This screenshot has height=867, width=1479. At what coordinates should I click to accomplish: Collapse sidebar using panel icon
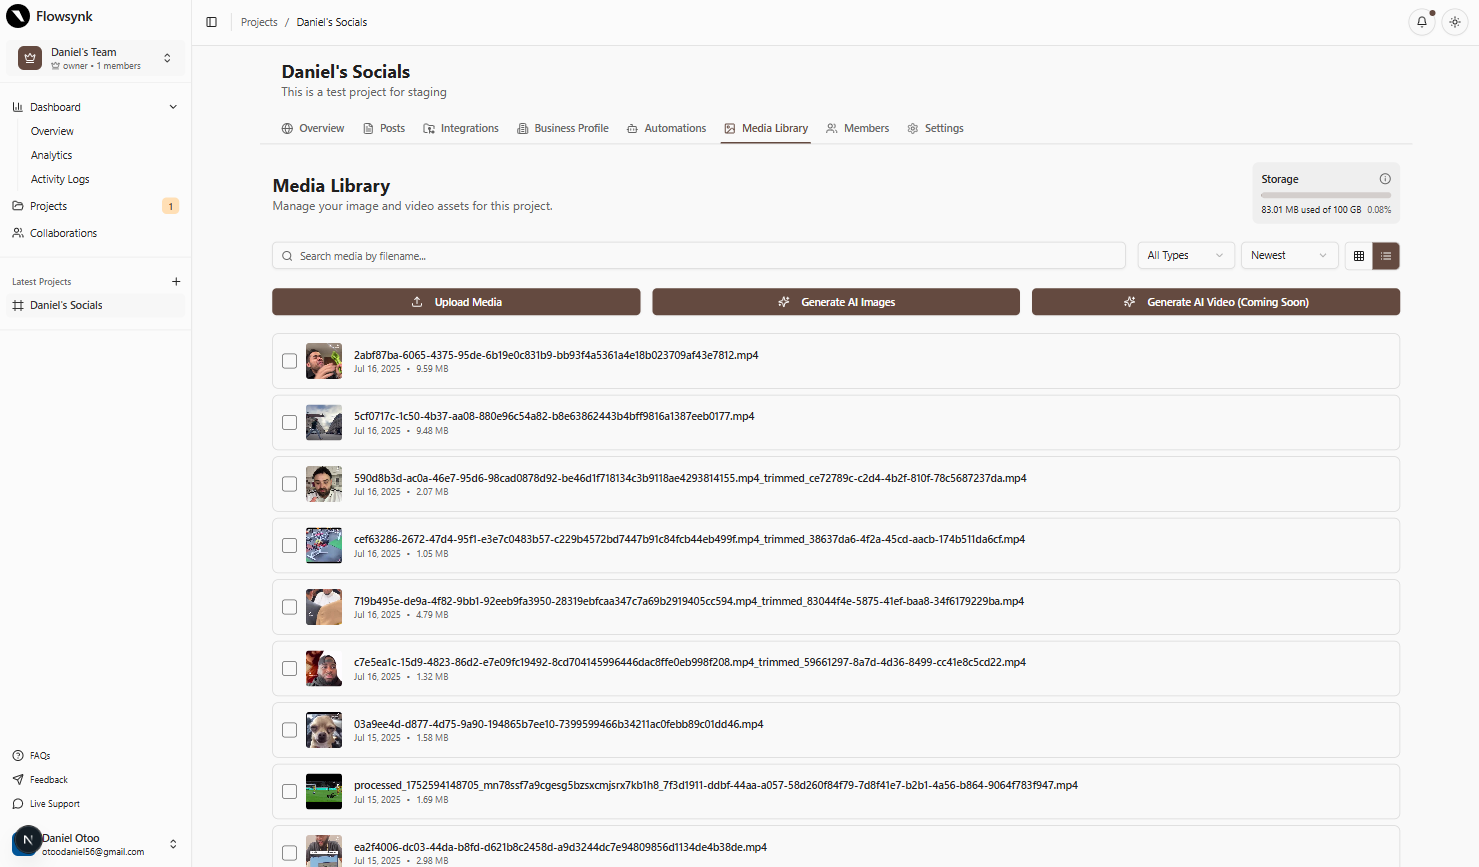pyautogui.click(x=212, y=22)
